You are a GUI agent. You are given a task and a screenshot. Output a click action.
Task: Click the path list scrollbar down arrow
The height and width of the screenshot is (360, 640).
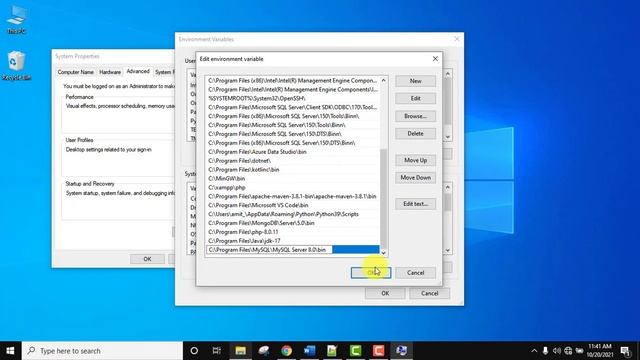(383, 253)
